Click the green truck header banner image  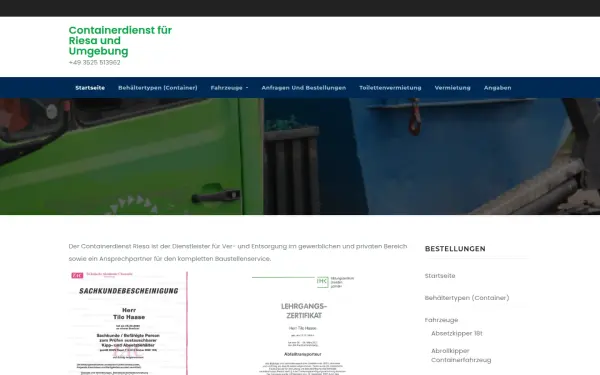(300, 156)
